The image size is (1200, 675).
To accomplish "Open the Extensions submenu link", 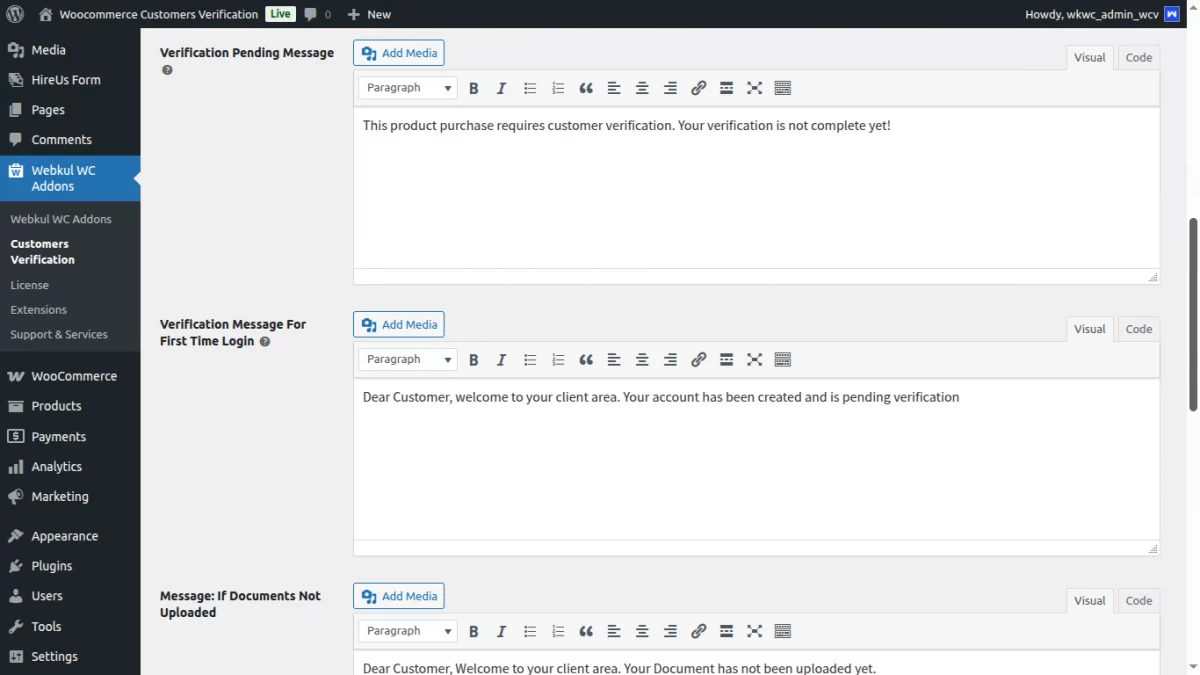I will point(39,310).
